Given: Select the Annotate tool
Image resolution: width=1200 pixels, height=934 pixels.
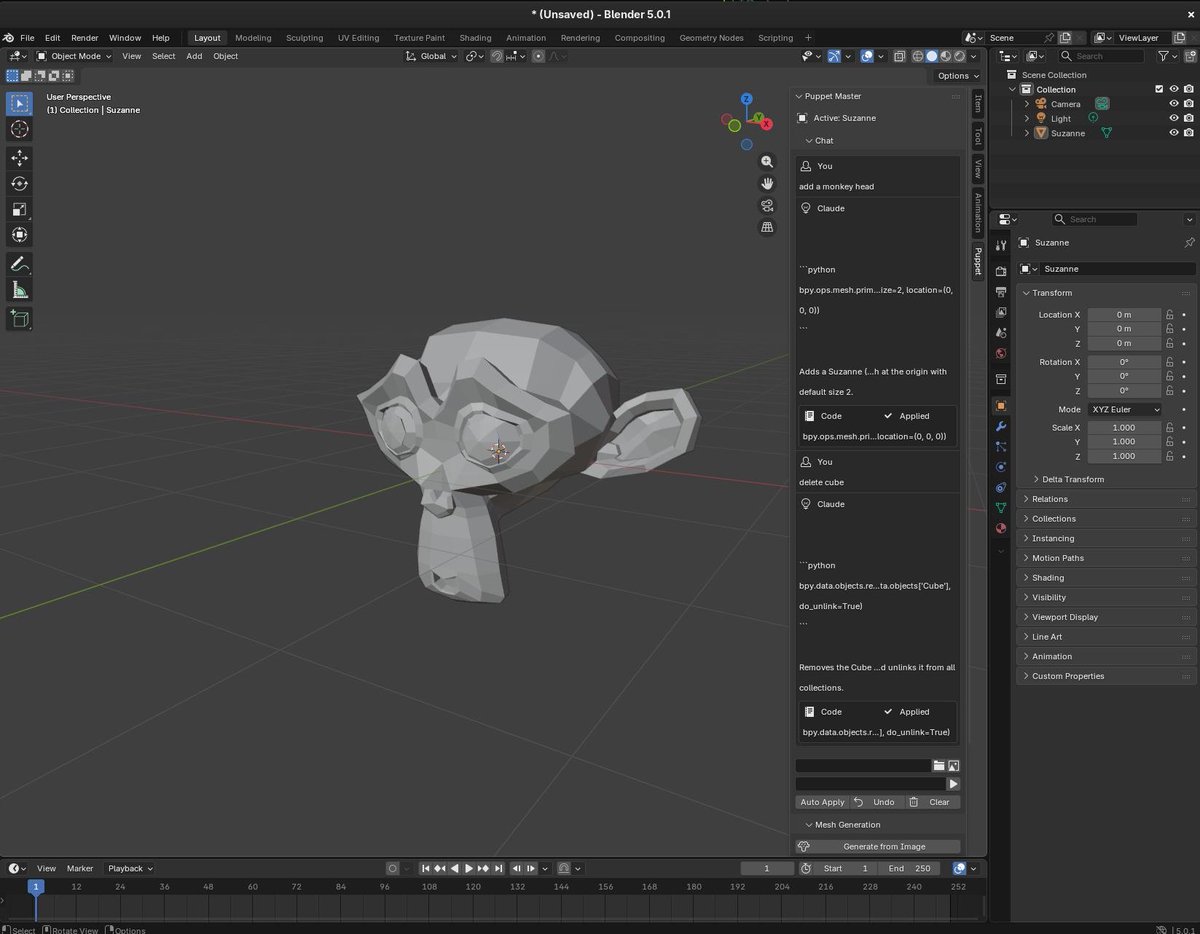Looking at the screenshot, I should [19, 264].
